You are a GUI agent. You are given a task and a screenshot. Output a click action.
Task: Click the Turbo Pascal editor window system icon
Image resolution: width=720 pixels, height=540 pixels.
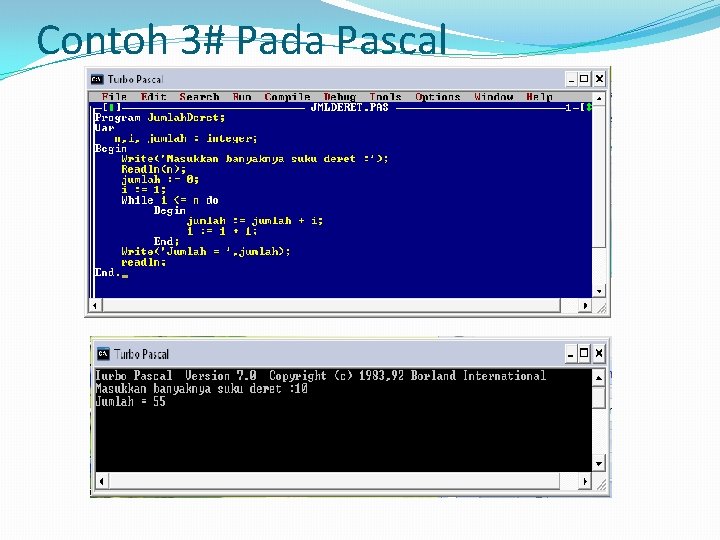coord(97,79)
